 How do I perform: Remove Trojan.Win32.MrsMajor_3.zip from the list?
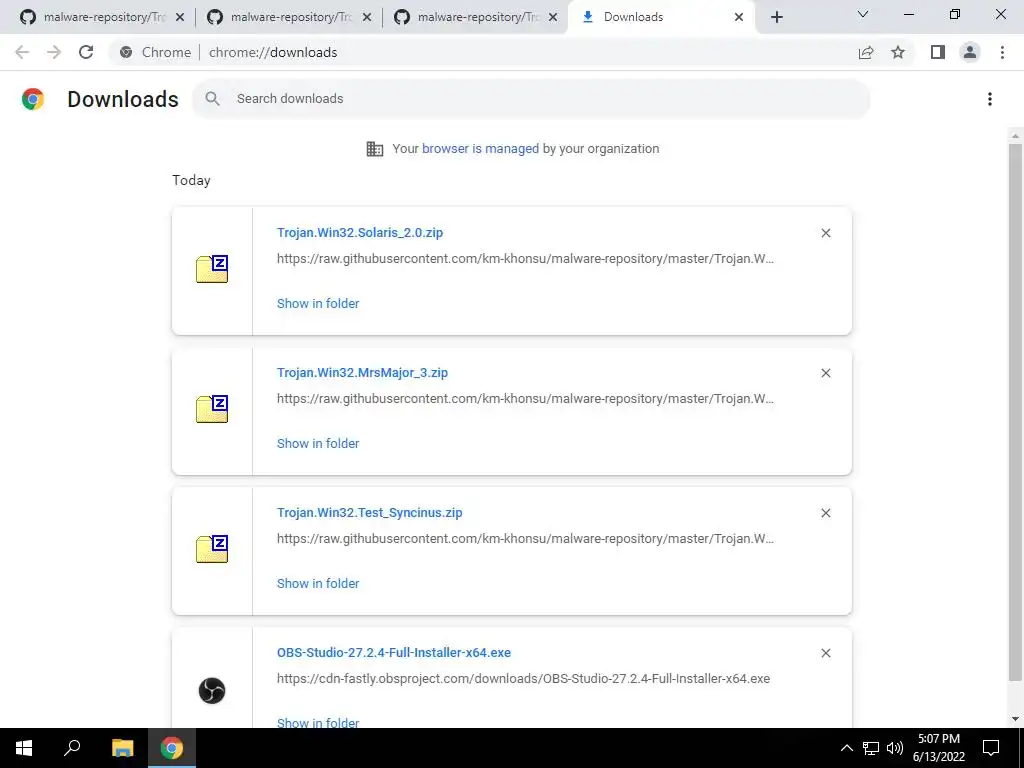[x=826, y=373]
